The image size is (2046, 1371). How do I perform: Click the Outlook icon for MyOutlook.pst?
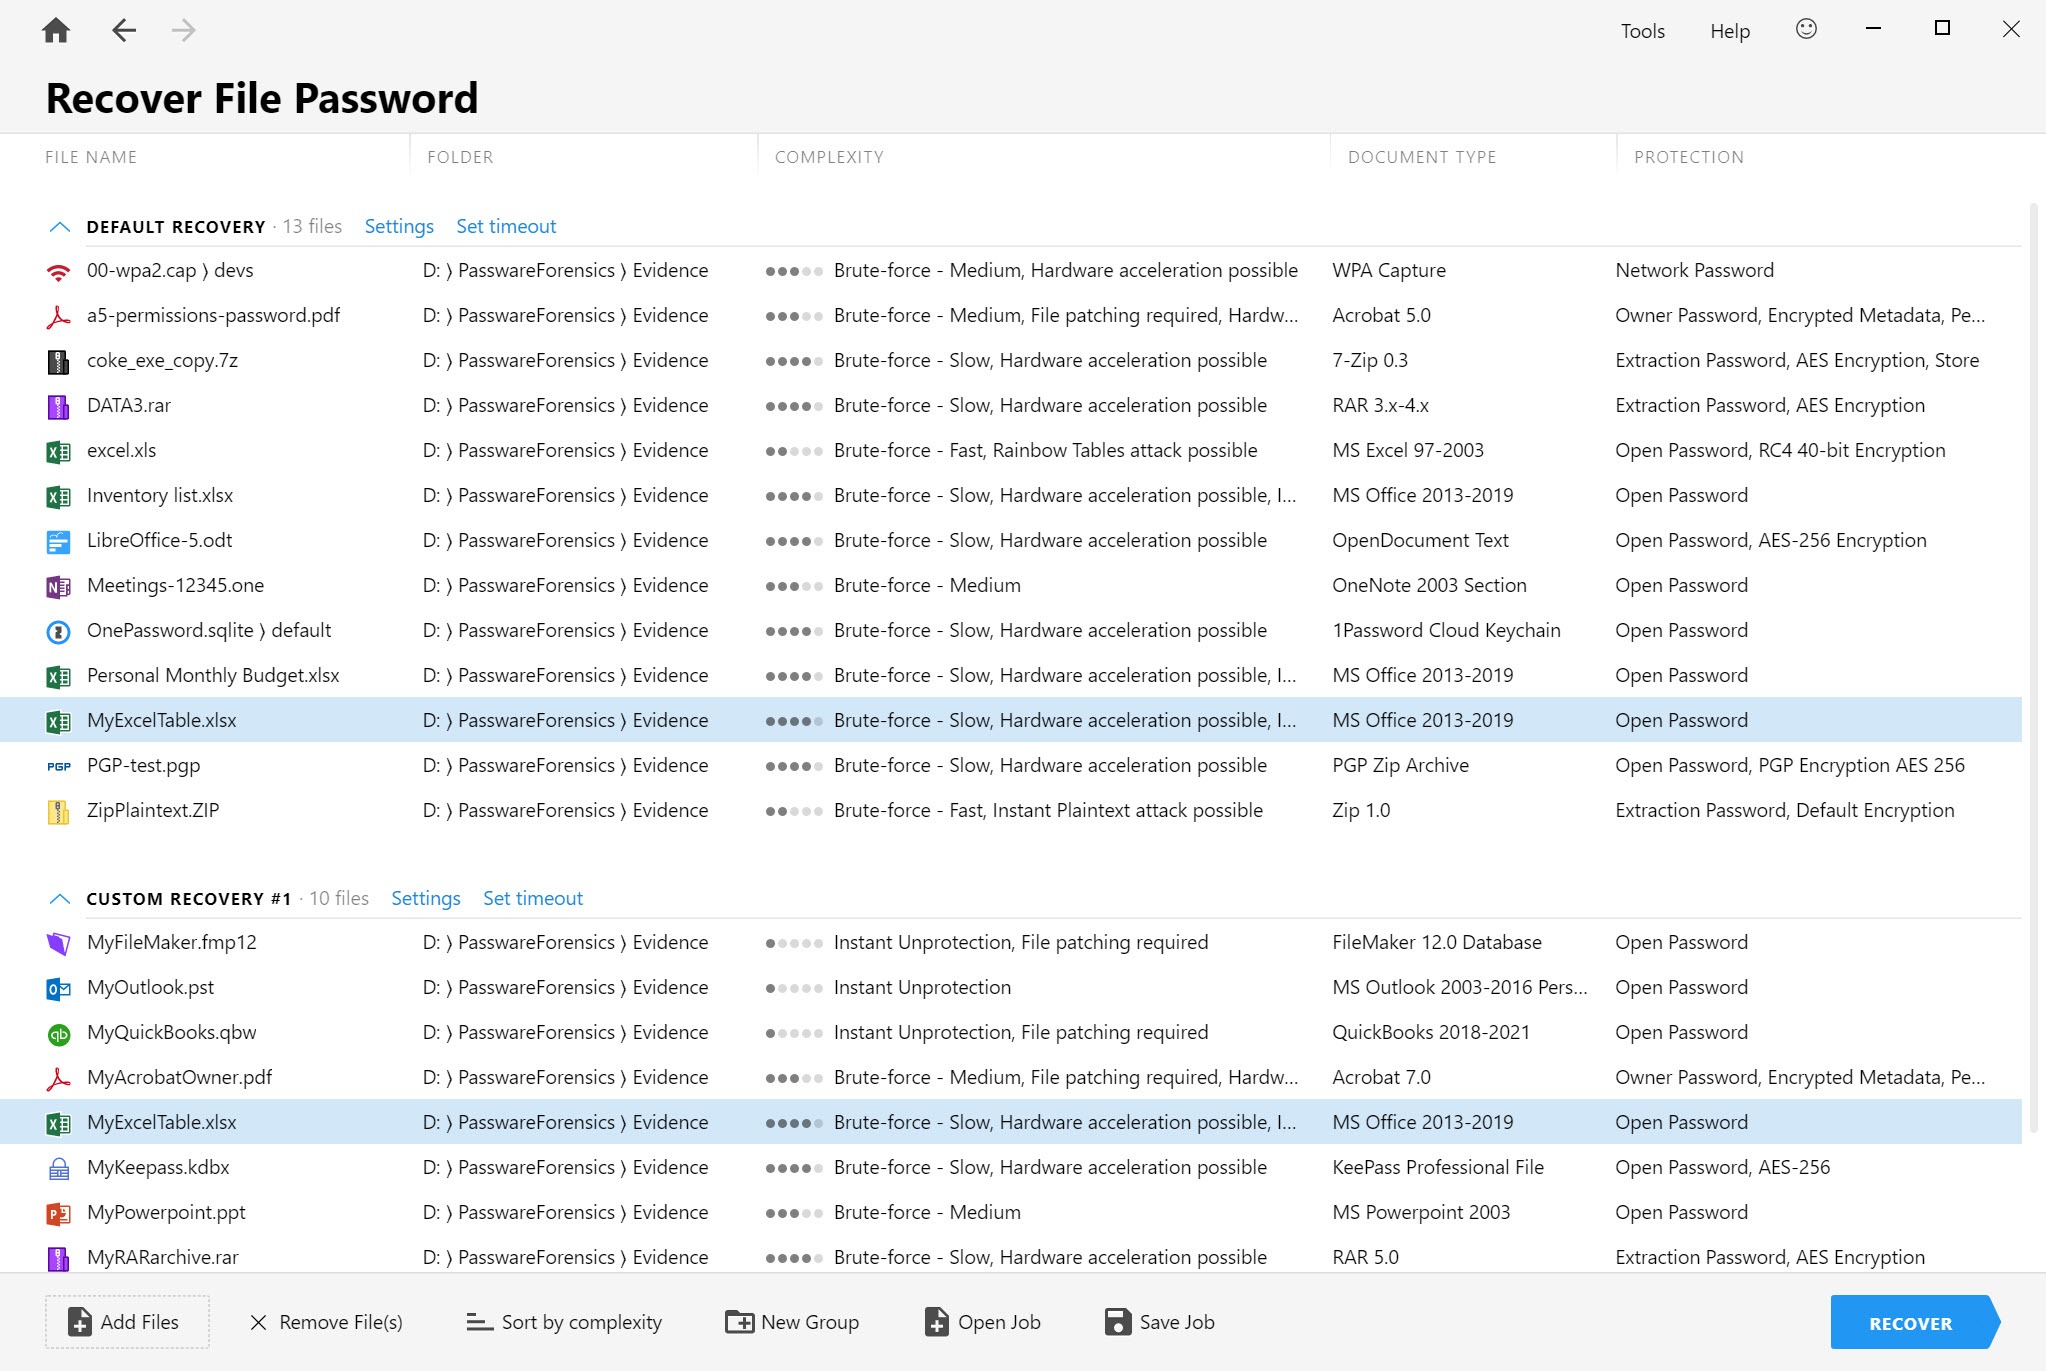pos(59,988)
